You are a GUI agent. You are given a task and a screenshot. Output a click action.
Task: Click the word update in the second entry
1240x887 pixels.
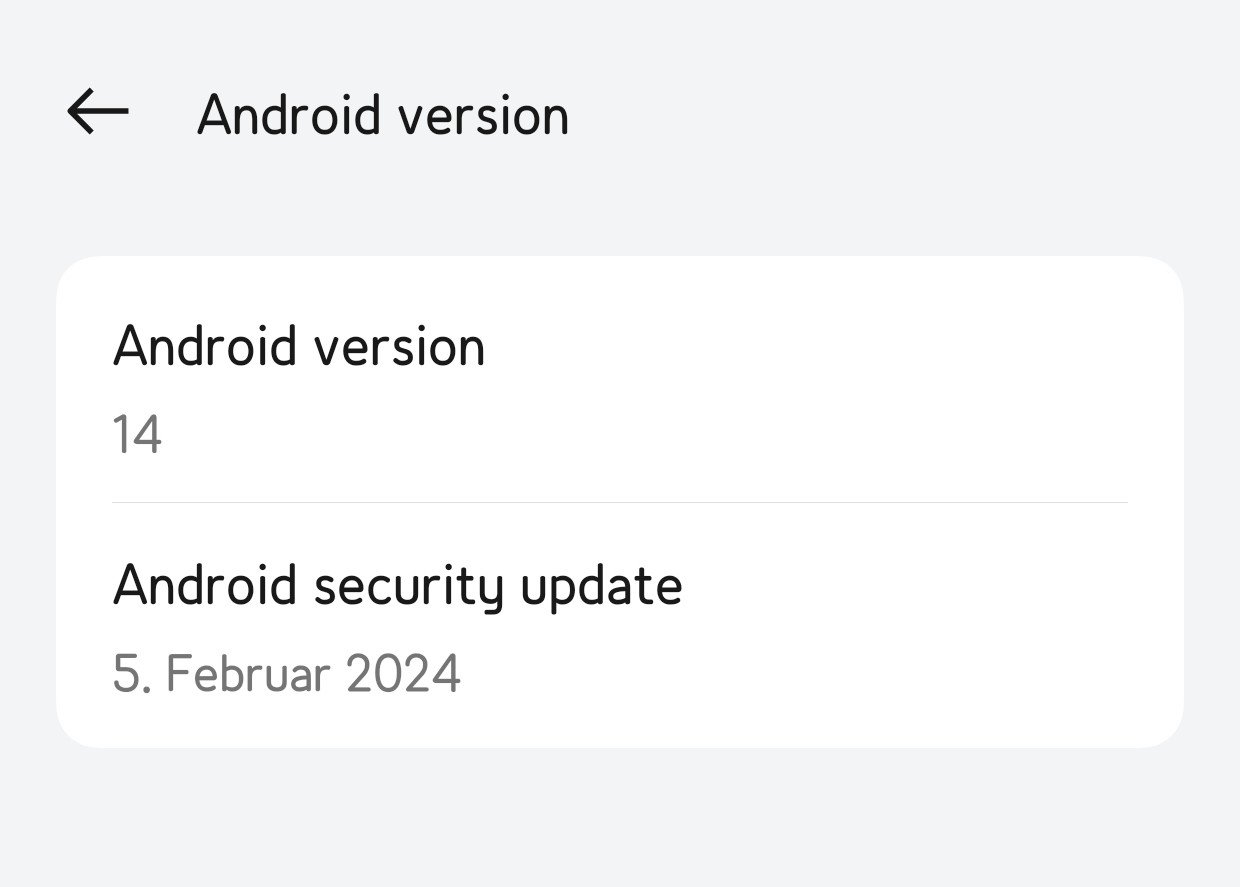[x=602, y=586]
